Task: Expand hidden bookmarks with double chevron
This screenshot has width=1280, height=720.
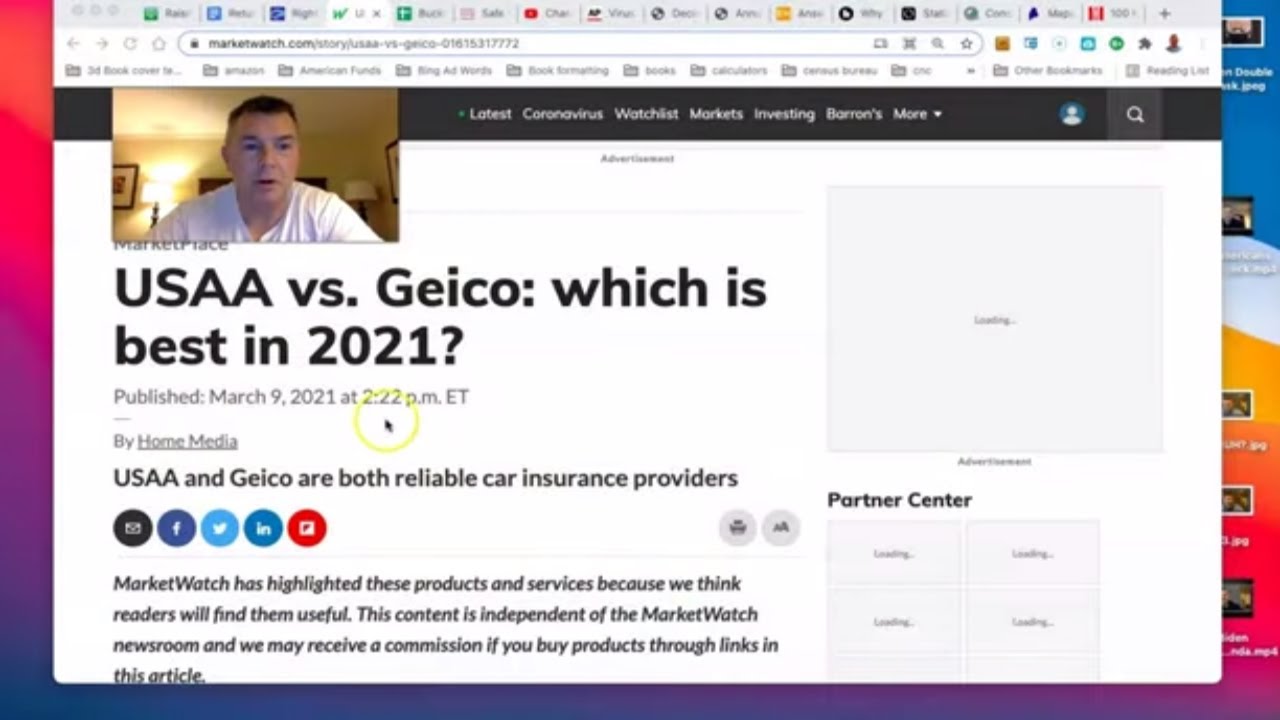Action: [x=970, y=71]
